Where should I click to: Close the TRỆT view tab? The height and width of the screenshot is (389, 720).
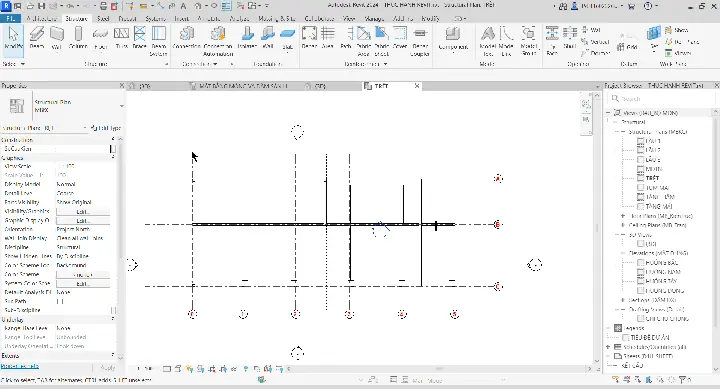pos(417,86)
